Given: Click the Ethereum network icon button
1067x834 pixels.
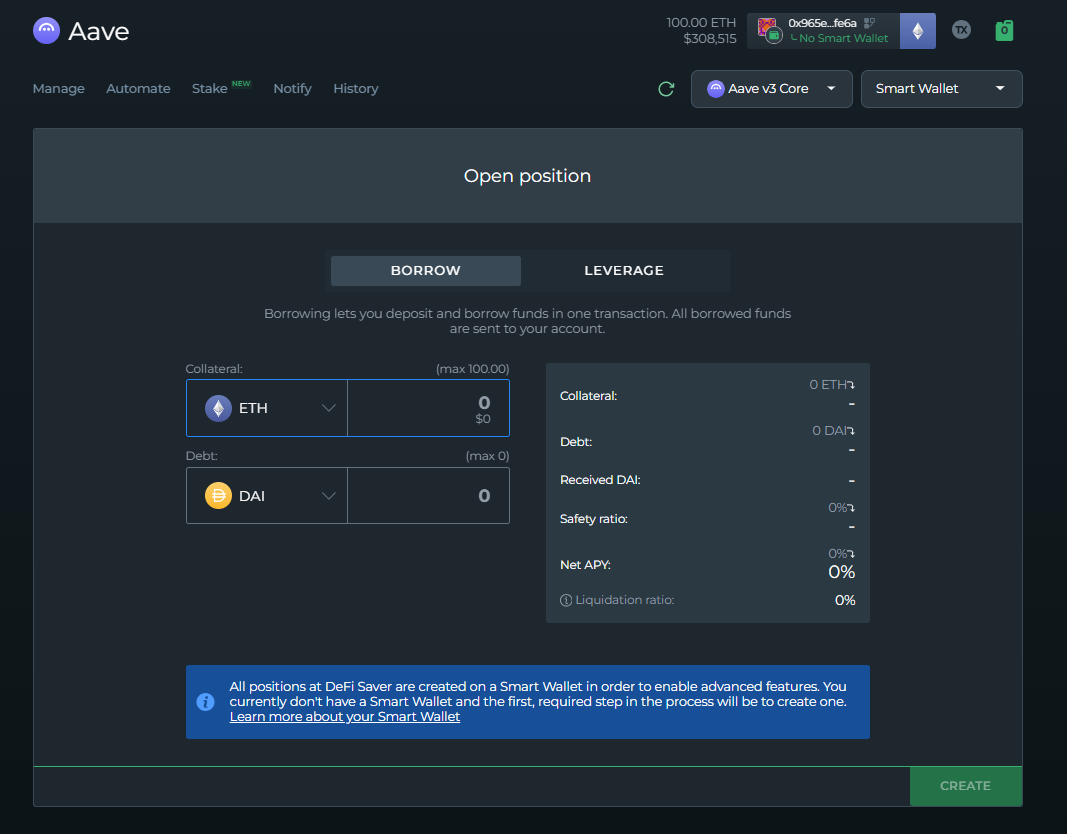Looking at the screenshot, I should pos(918,31).
